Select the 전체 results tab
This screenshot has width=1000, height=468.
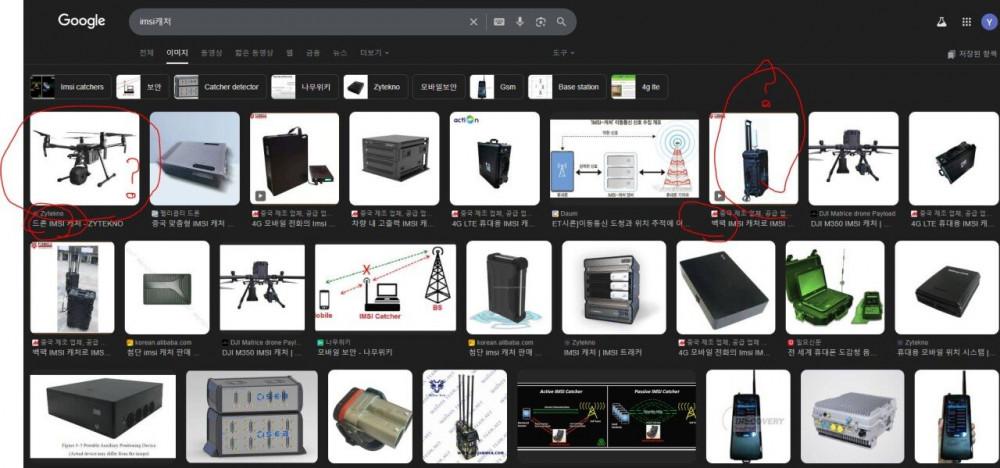(x=147, y=52)
